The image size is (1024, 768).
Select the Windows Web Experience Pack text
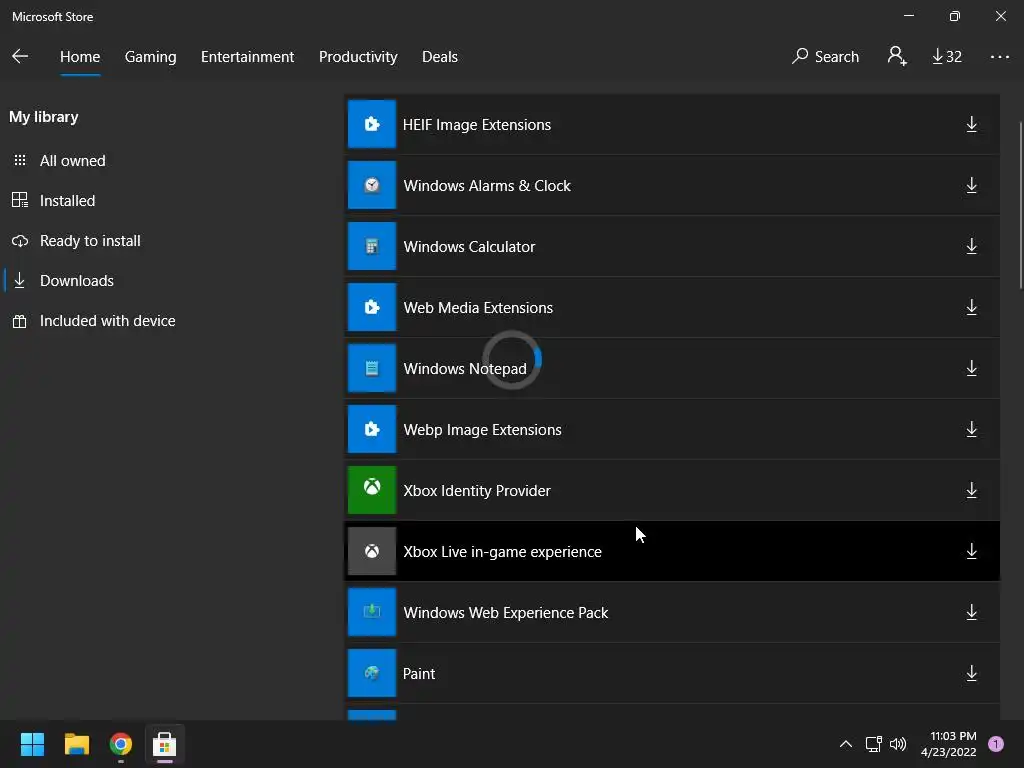tap(505, 613)
